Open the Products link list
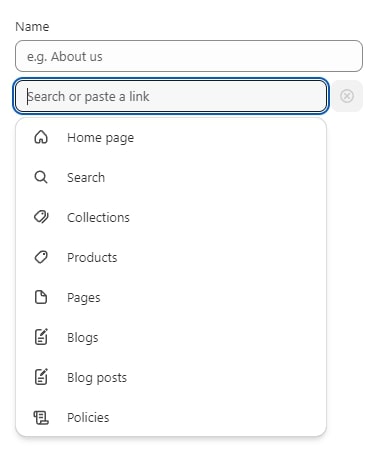 (x=171, y=257)
